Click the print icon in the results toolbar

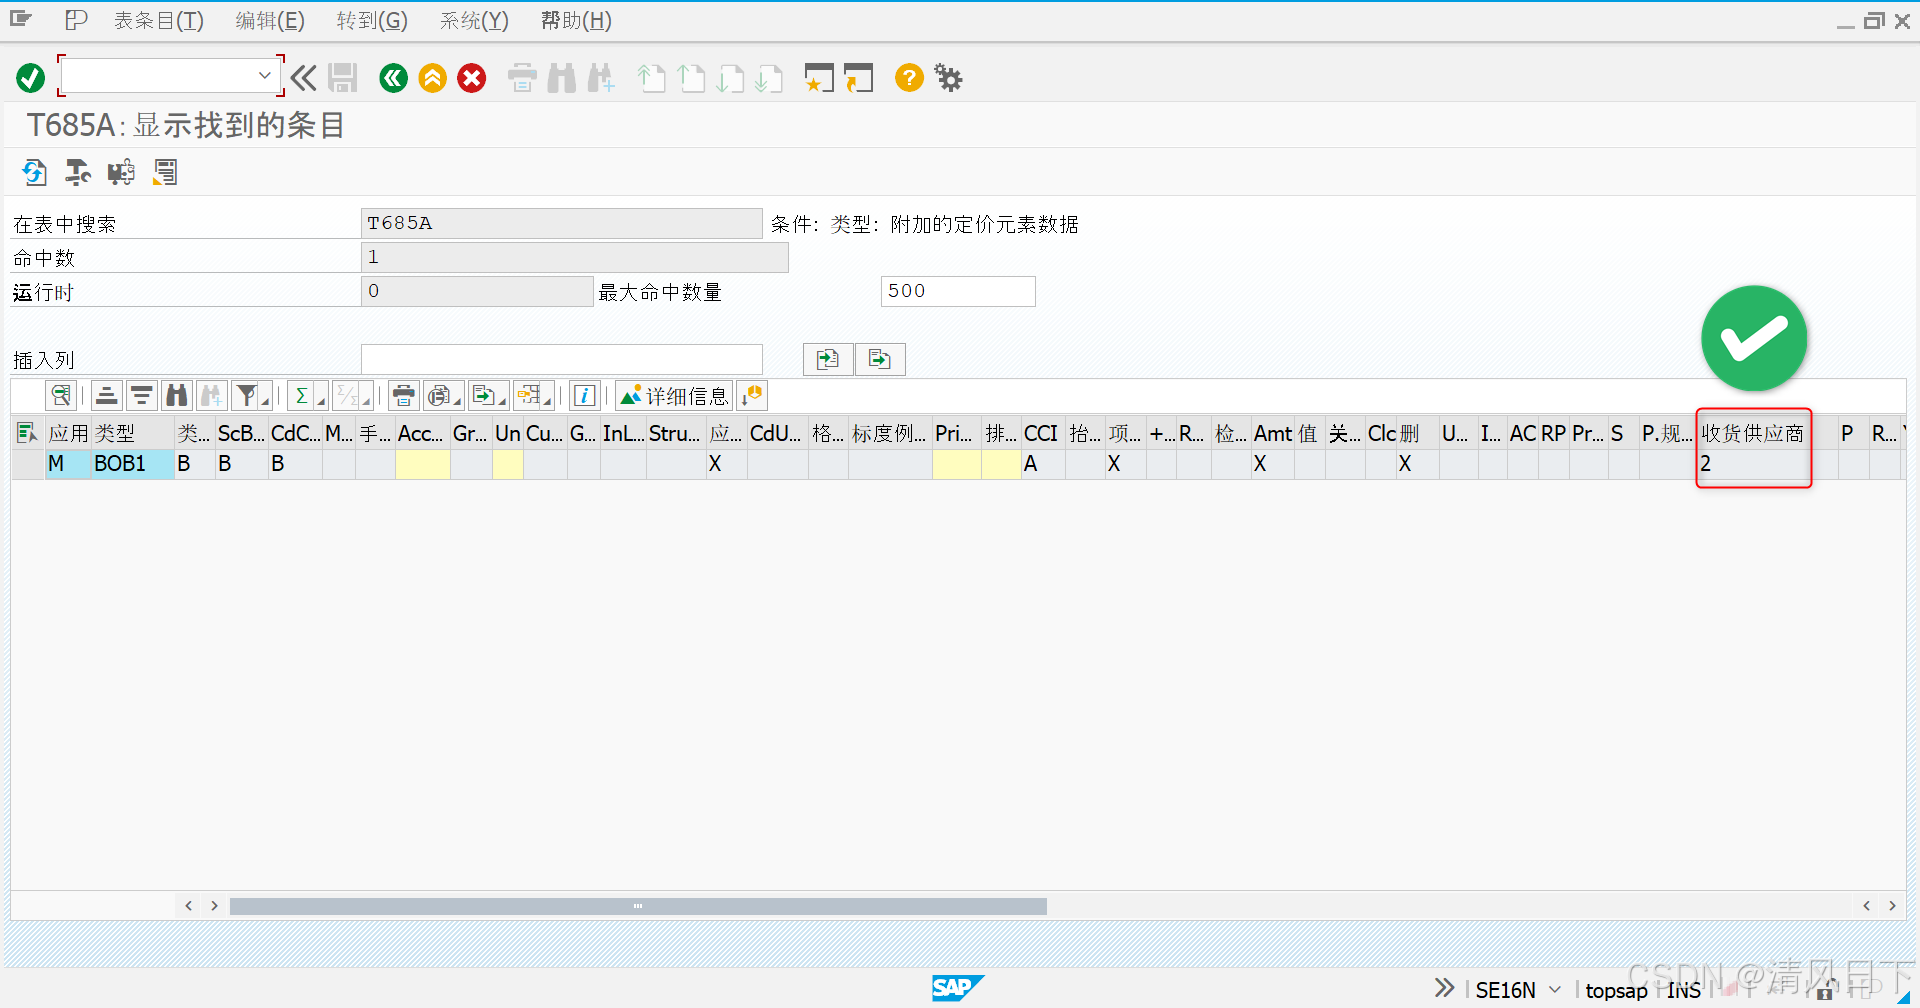pos(403,395)
